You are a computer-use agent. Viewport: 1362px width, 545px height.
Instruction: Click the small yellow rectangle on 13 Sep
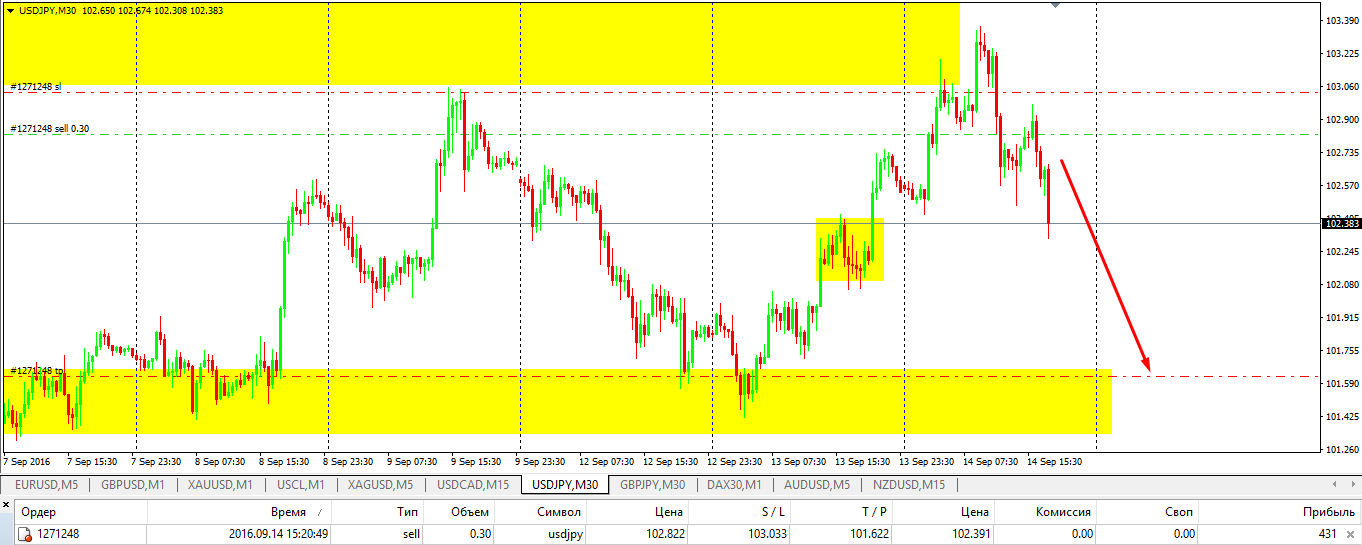click(850, 249)
